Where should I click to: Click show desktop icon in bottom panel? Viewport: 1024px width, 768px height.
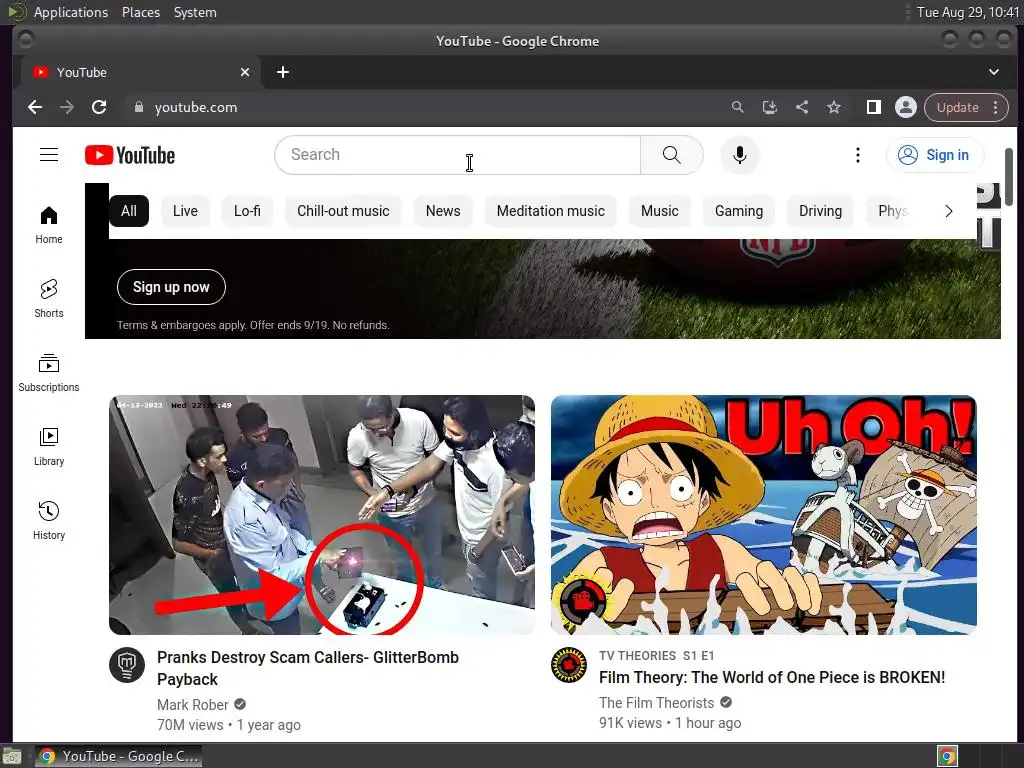coord(12,756)
